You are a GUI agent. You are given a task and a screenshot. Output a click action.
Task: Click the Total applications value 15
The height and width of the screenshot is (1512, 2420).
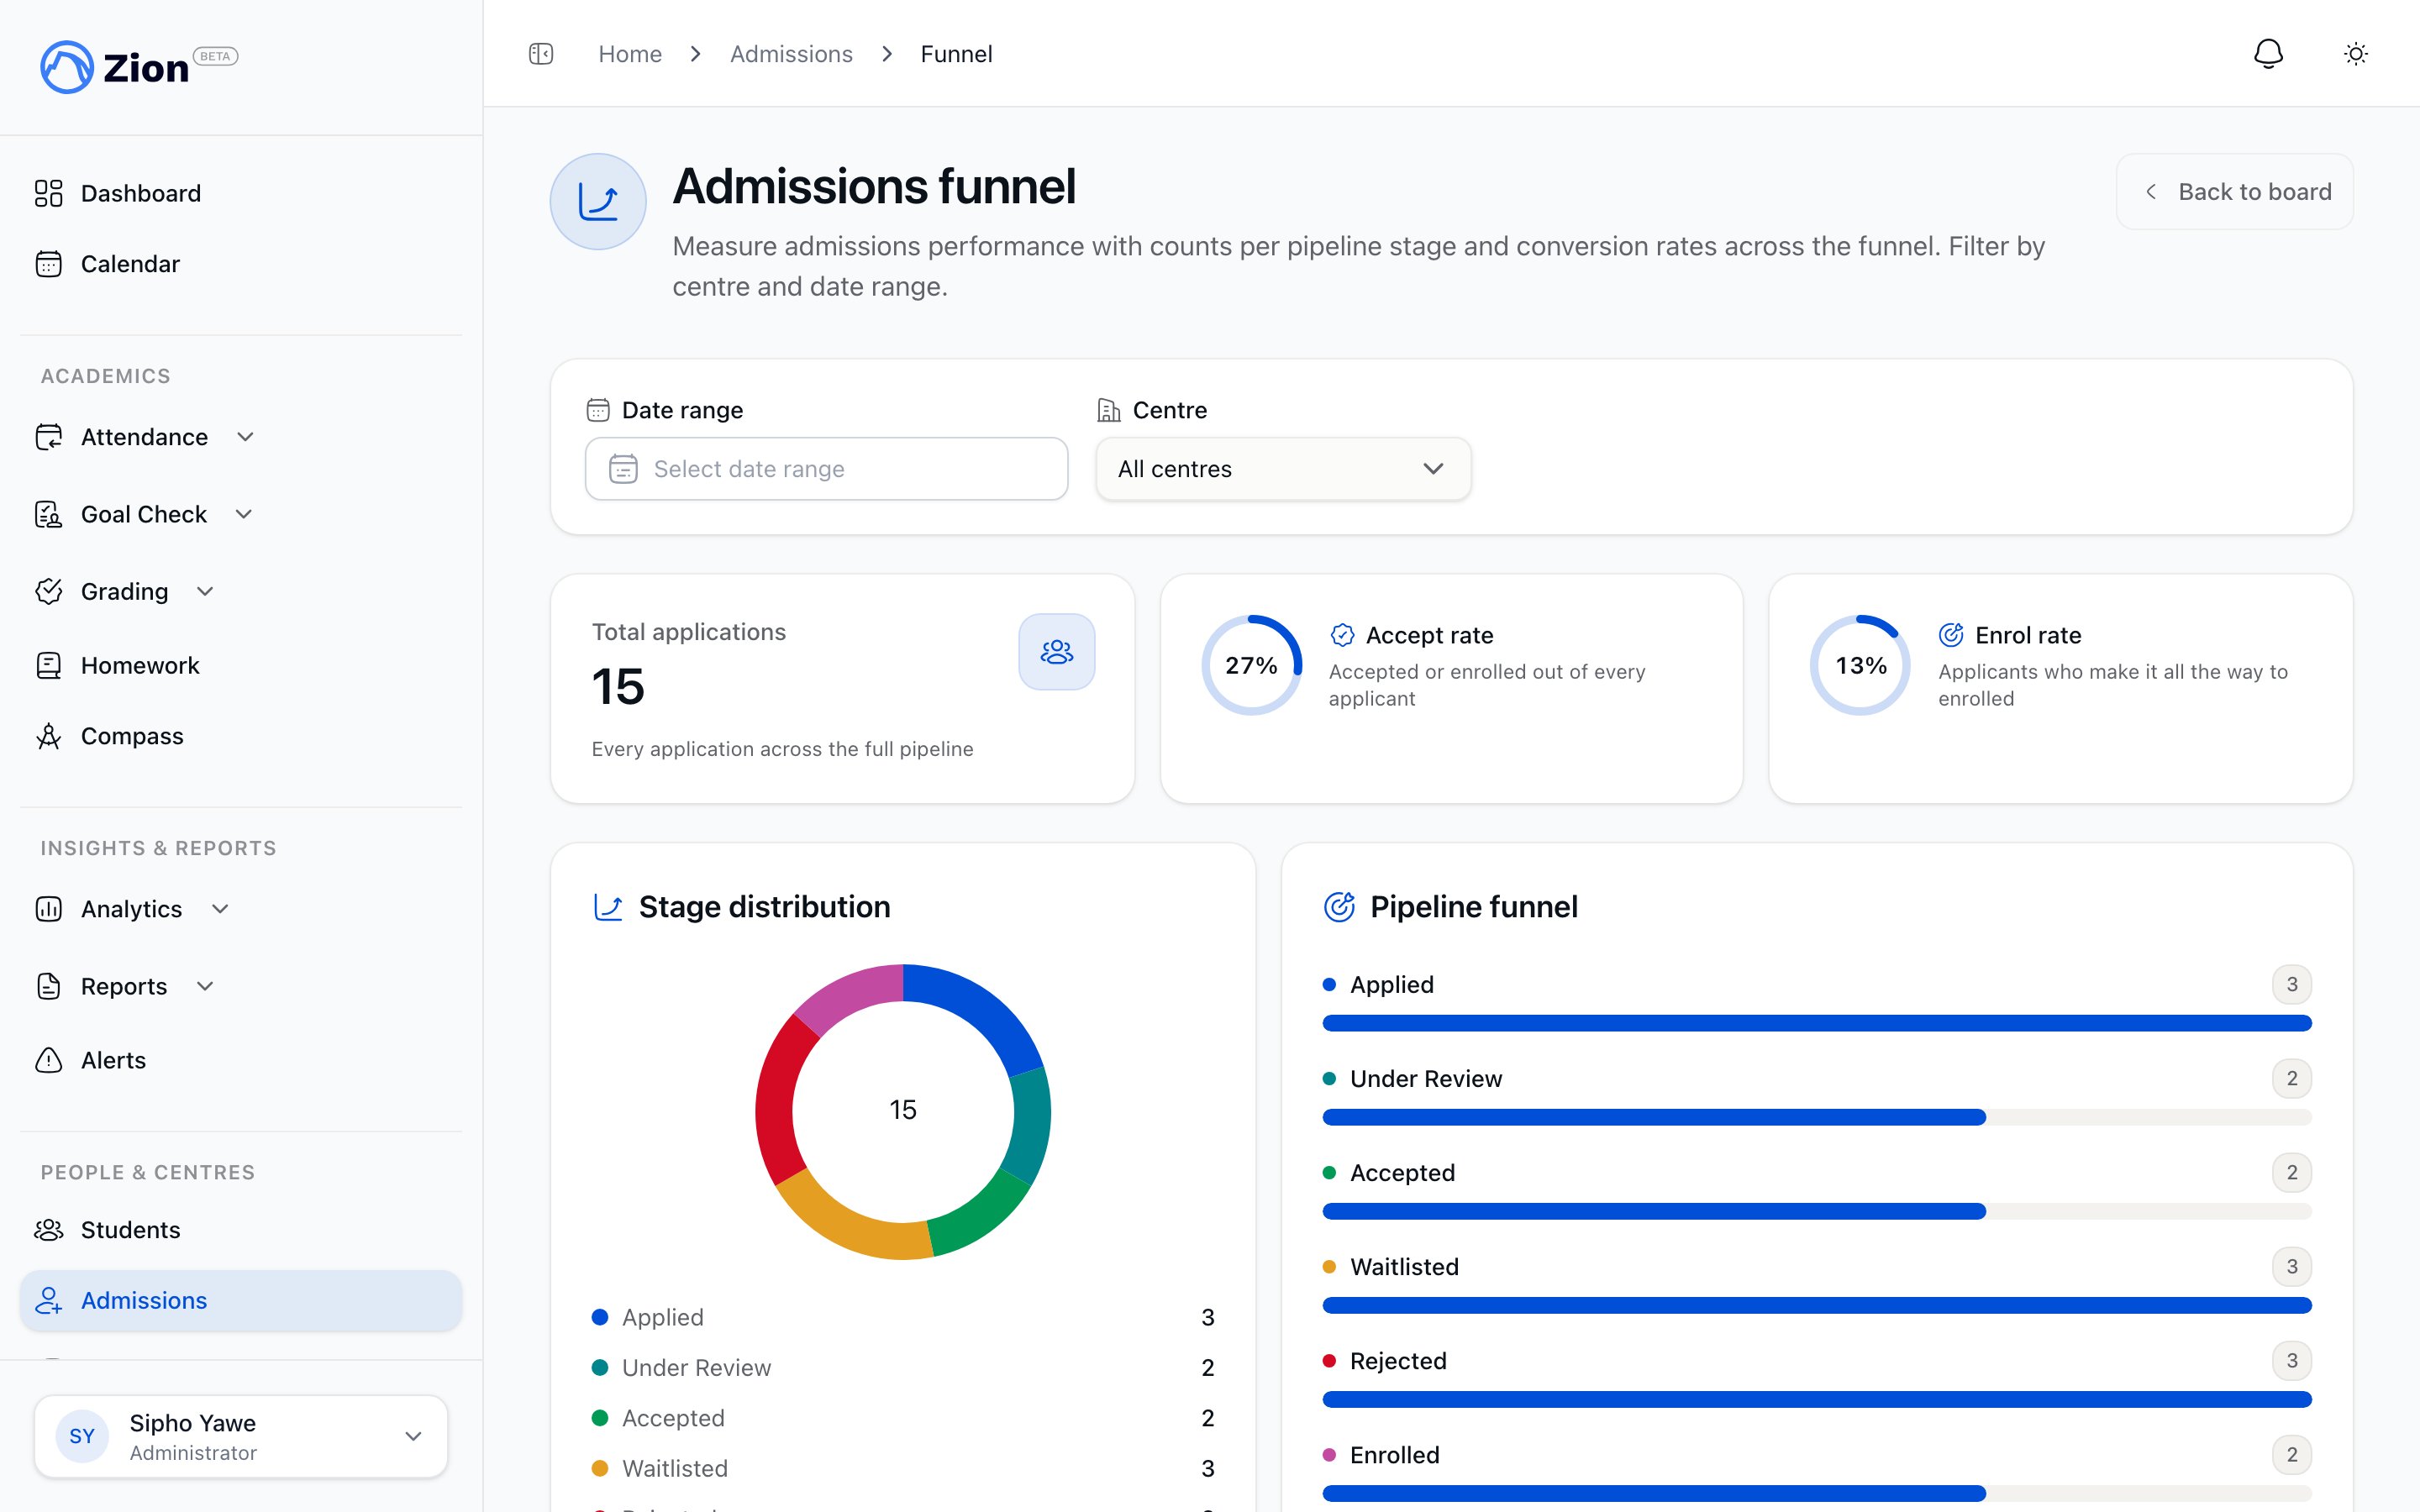point(618,687)
